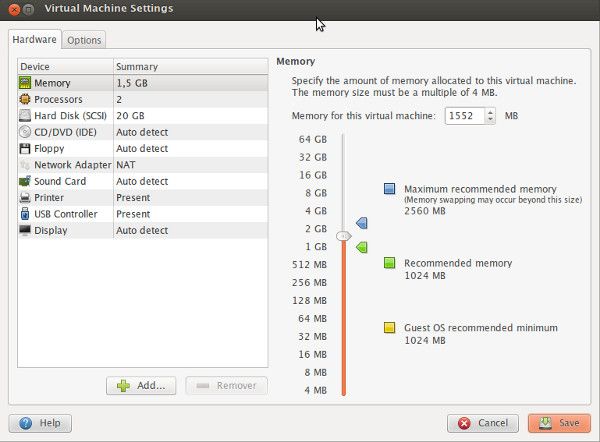The height and width of the screenshot is (442, 600).
Task: Click the Display monitor icon
Action: (25, 231)
